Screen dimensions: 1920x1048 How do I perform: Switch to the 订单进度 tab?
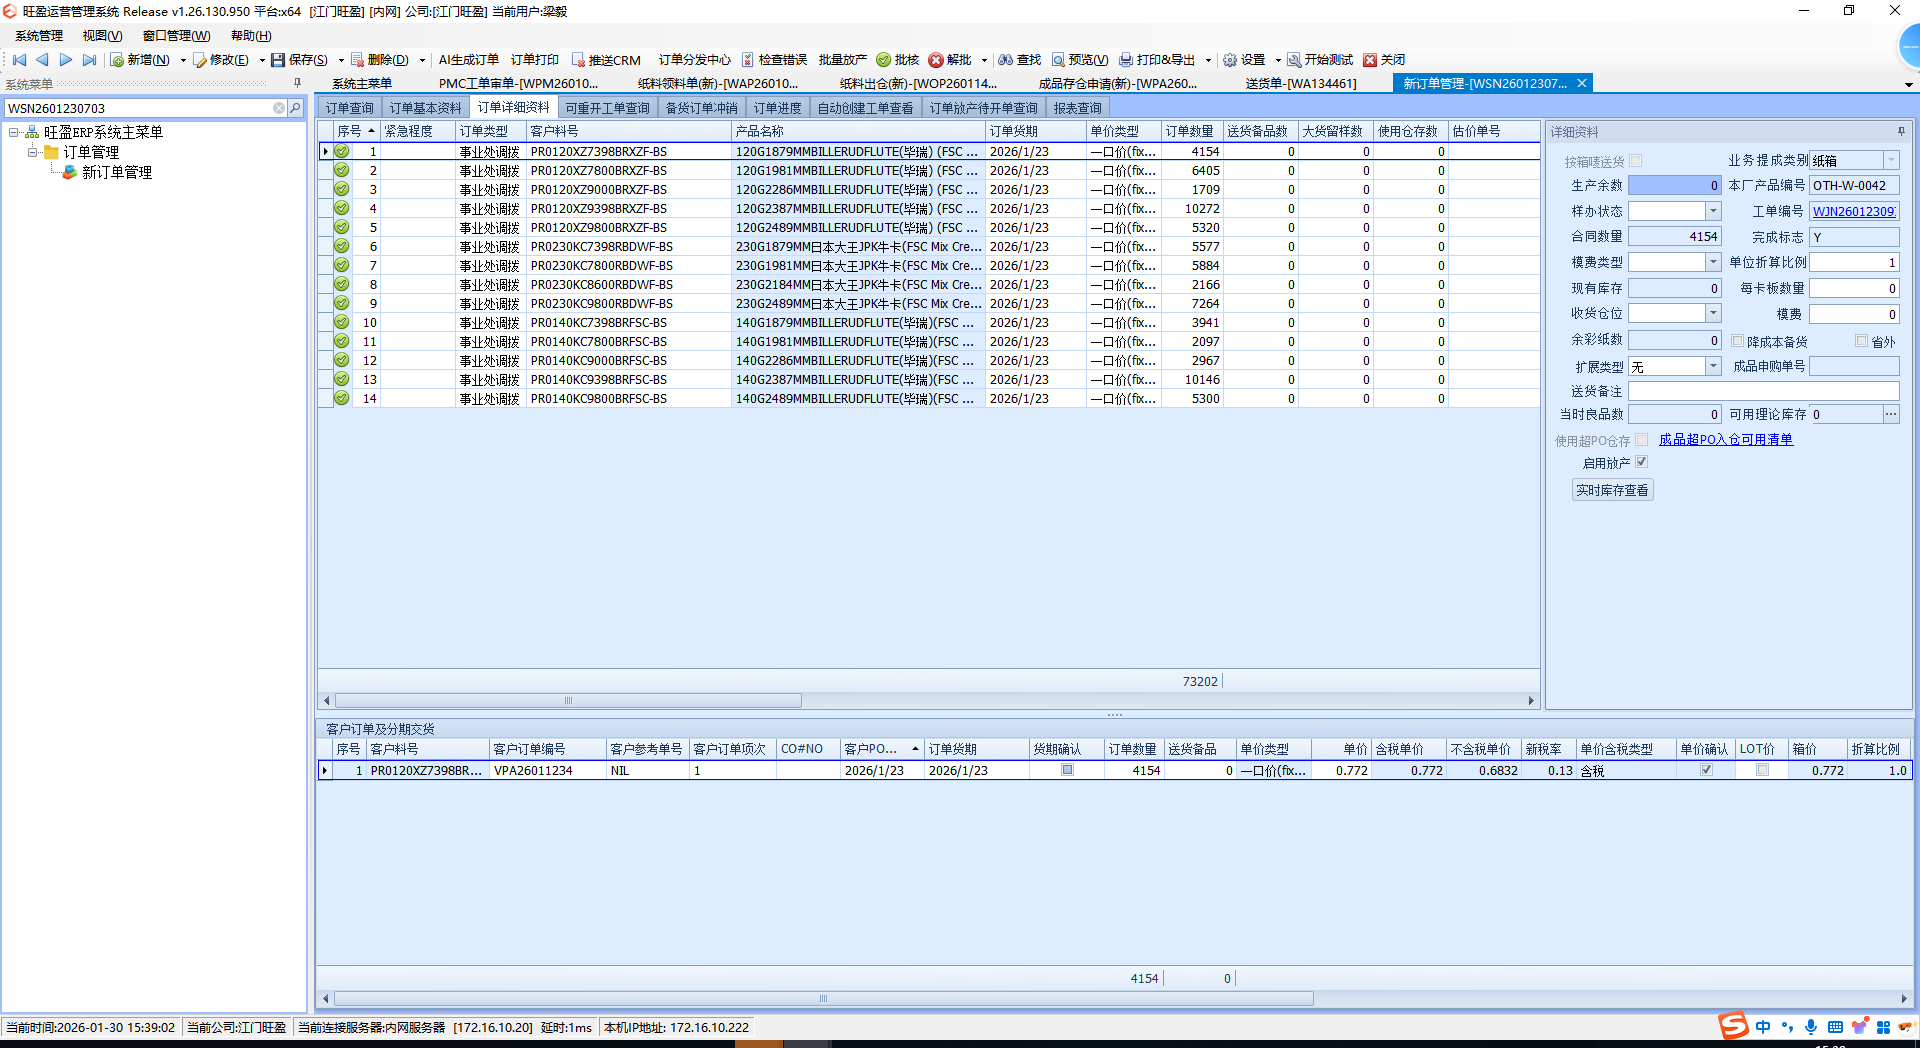click(777, 108)
